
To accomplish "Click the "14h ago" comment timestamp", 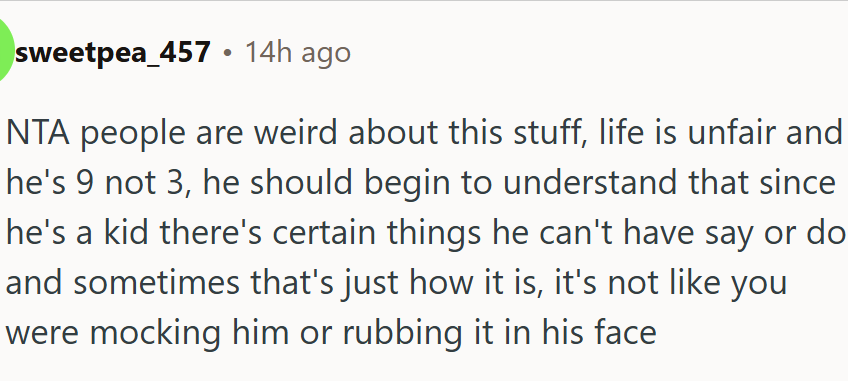I will pyautogui.click(x=297, y=53).
